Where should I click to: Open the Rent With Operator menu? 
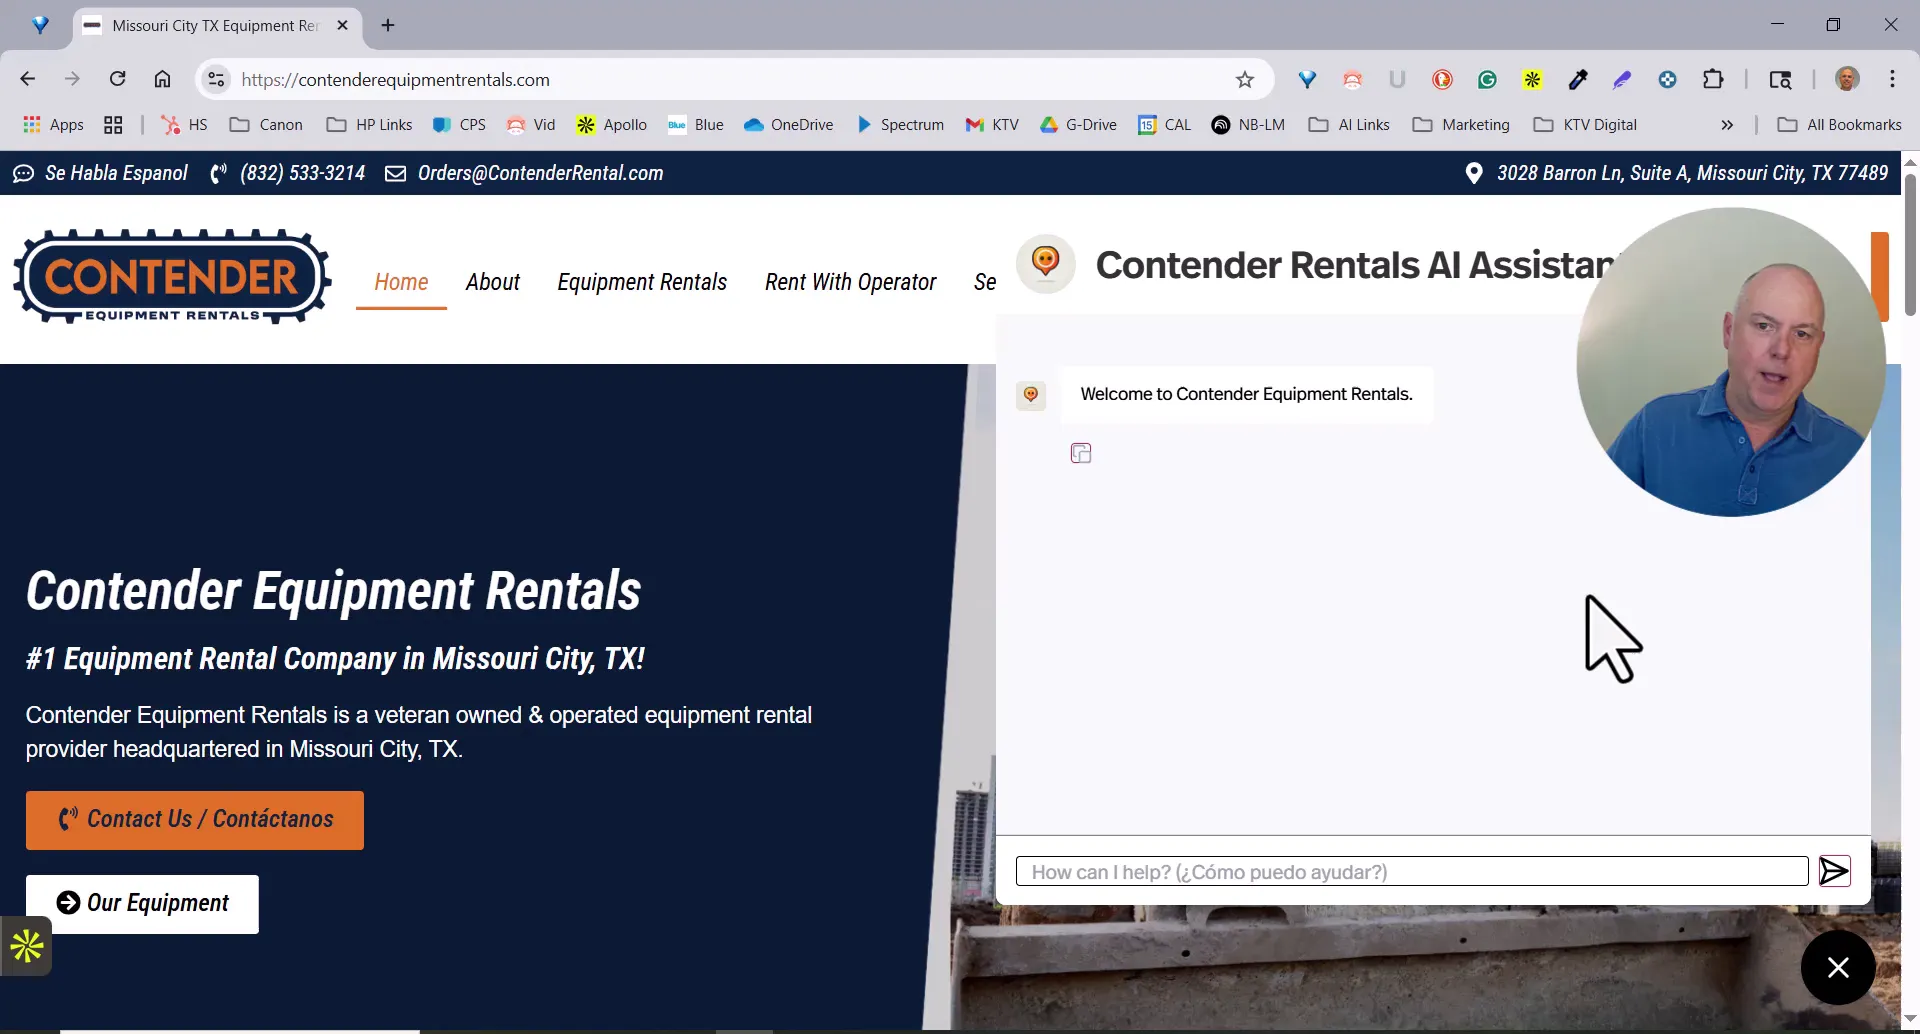pyautogui.click(x=851, y=282)
